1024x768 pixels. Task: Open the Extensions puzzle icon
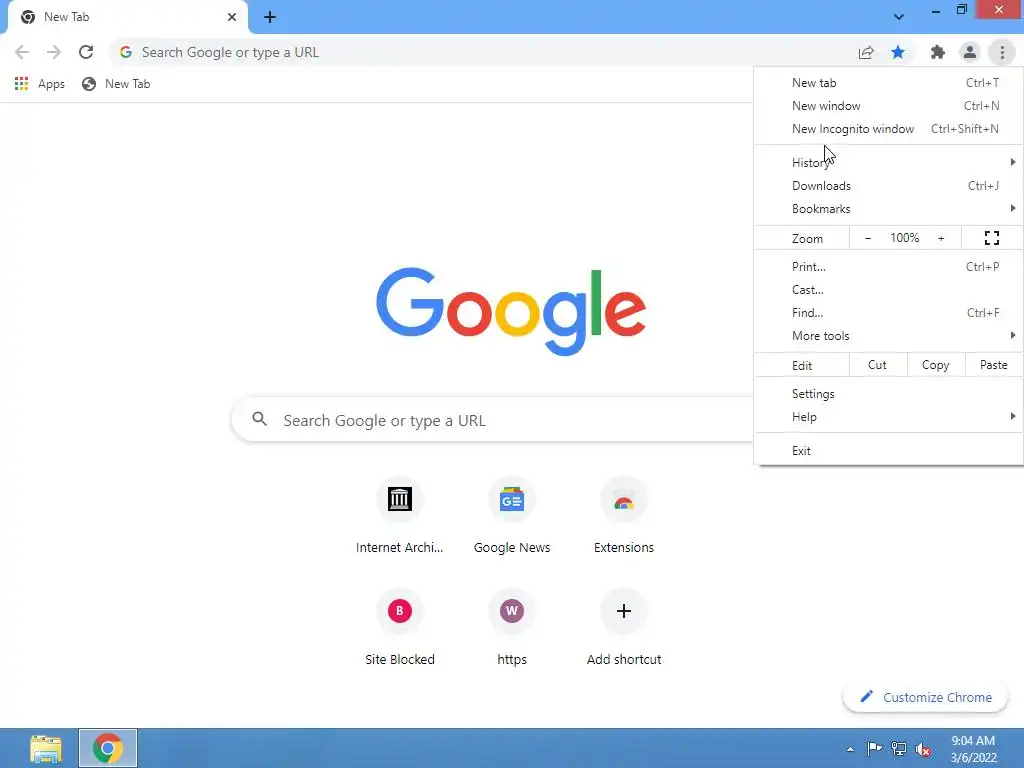pos(938,52)
